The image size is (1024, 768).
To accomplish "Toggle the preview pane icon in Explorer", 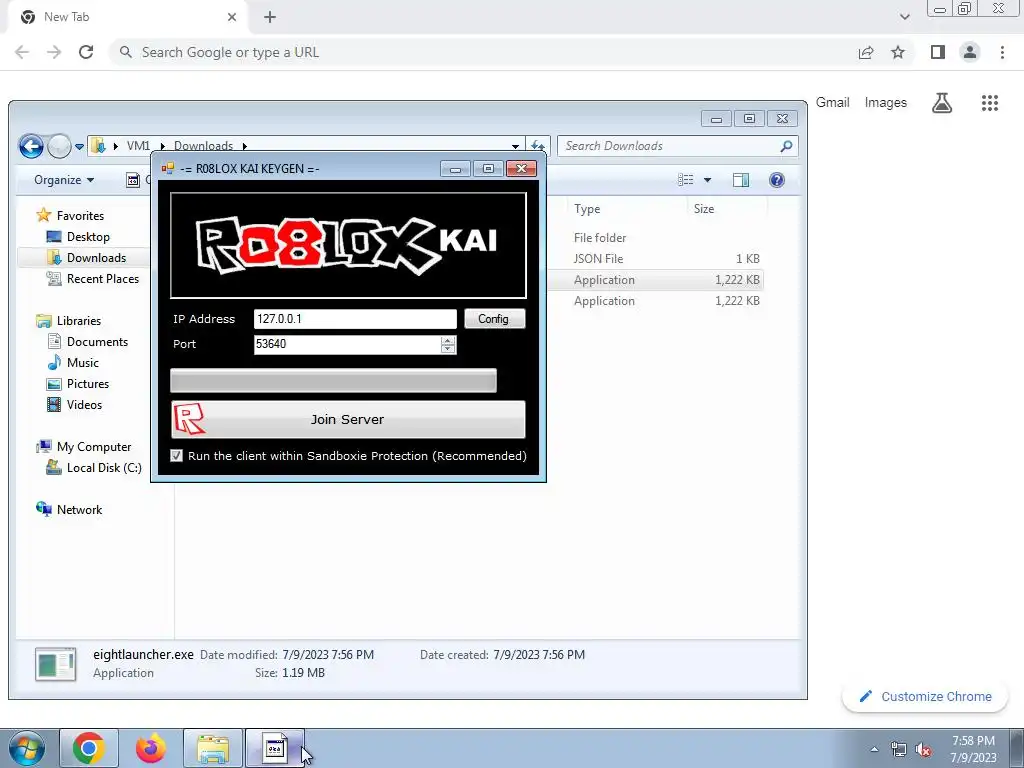I will [741, 180].
